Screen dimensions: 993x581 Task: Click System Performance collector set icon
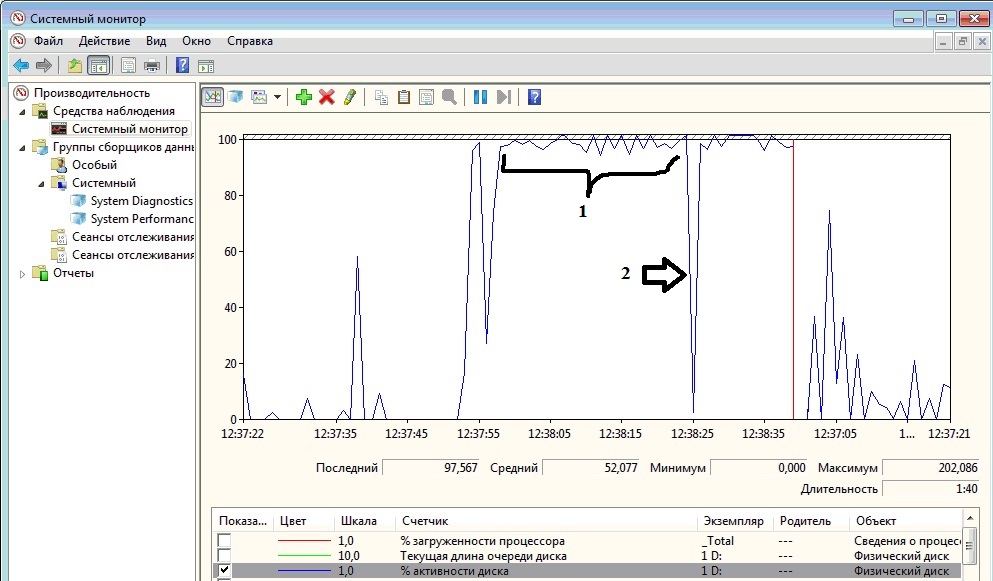[79, 219]
